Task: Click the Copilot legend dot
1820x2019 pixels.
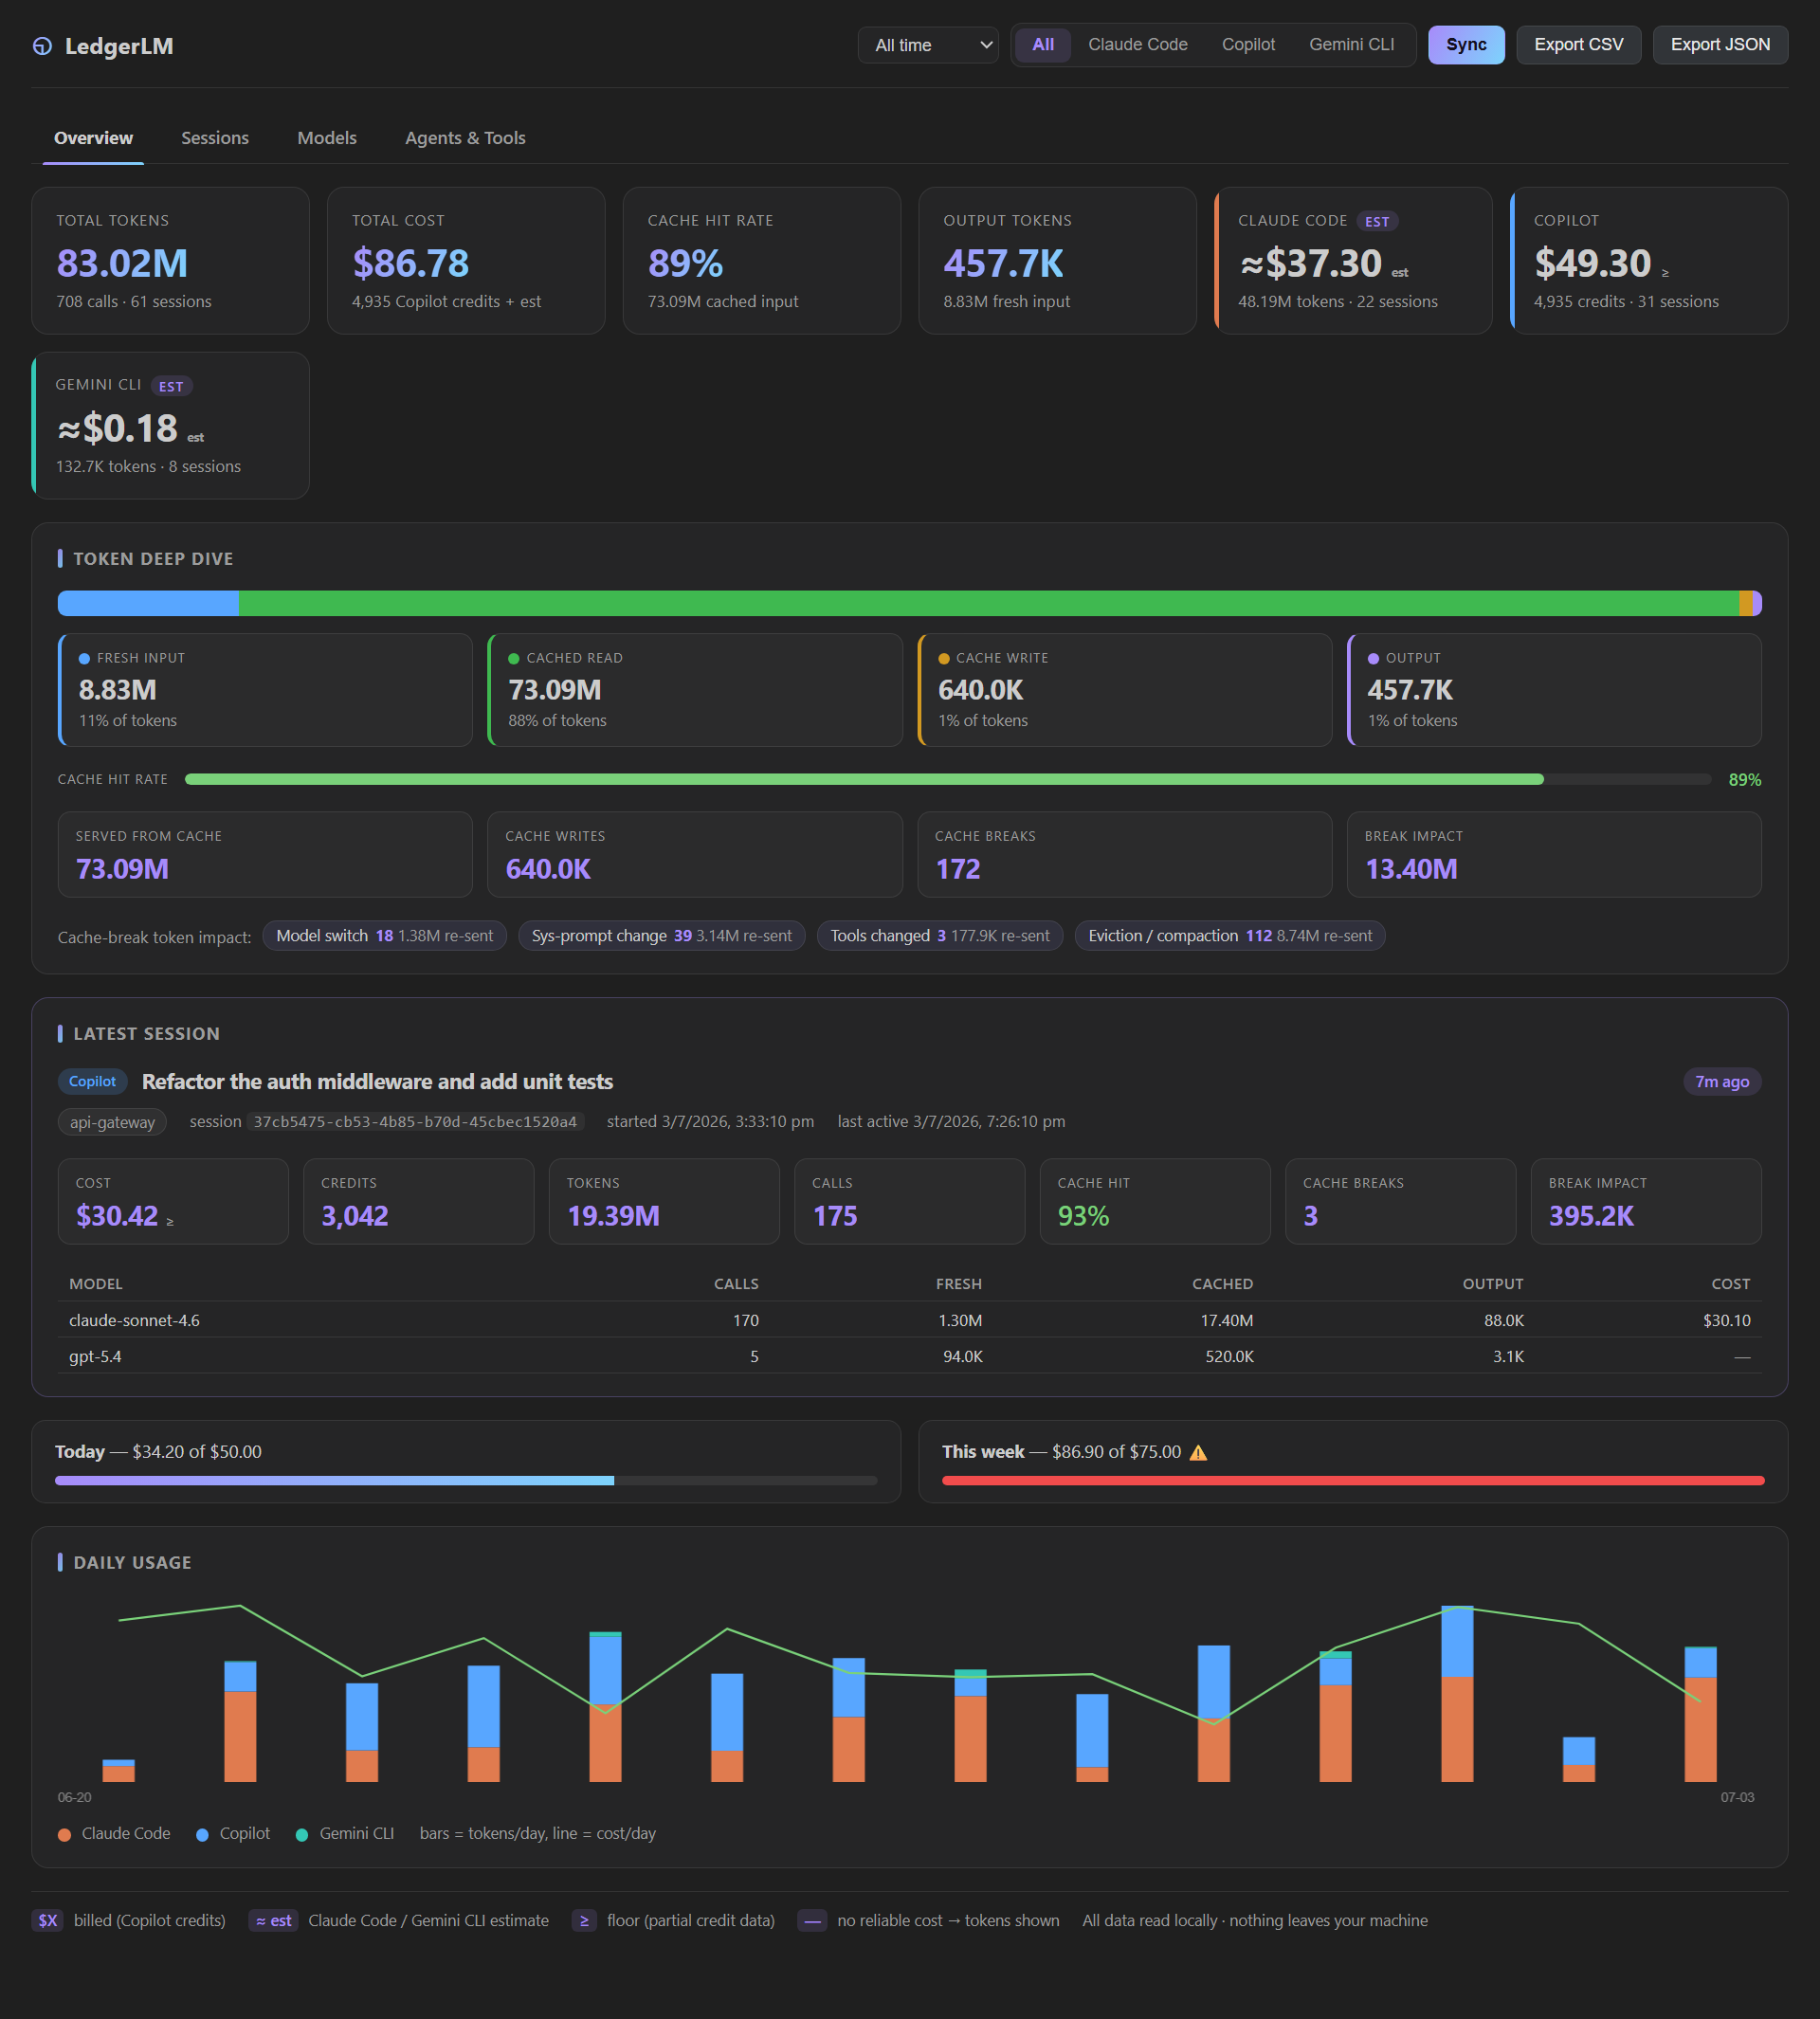Action: [x=202, y=1834]
